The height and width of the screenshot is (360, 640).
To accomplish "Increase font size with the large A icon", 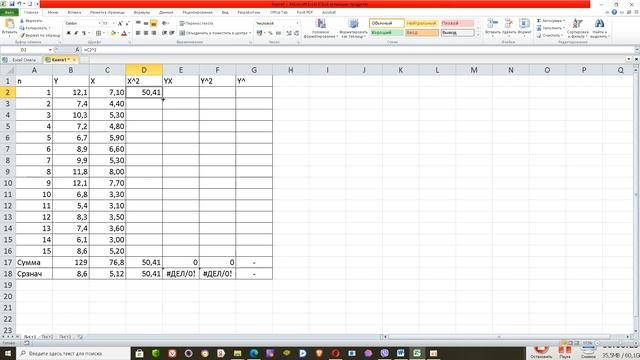I will 120,24.
